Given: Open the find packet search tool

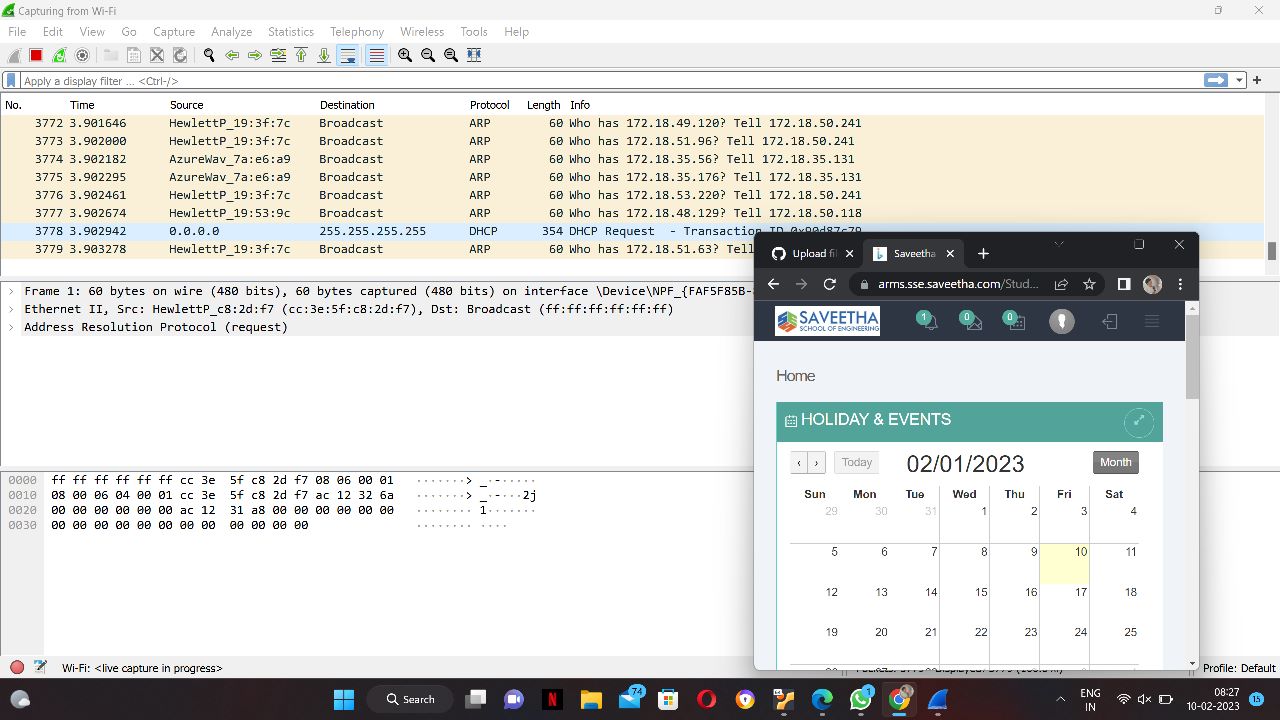Looking at the screenshot, I should [209, 55].
